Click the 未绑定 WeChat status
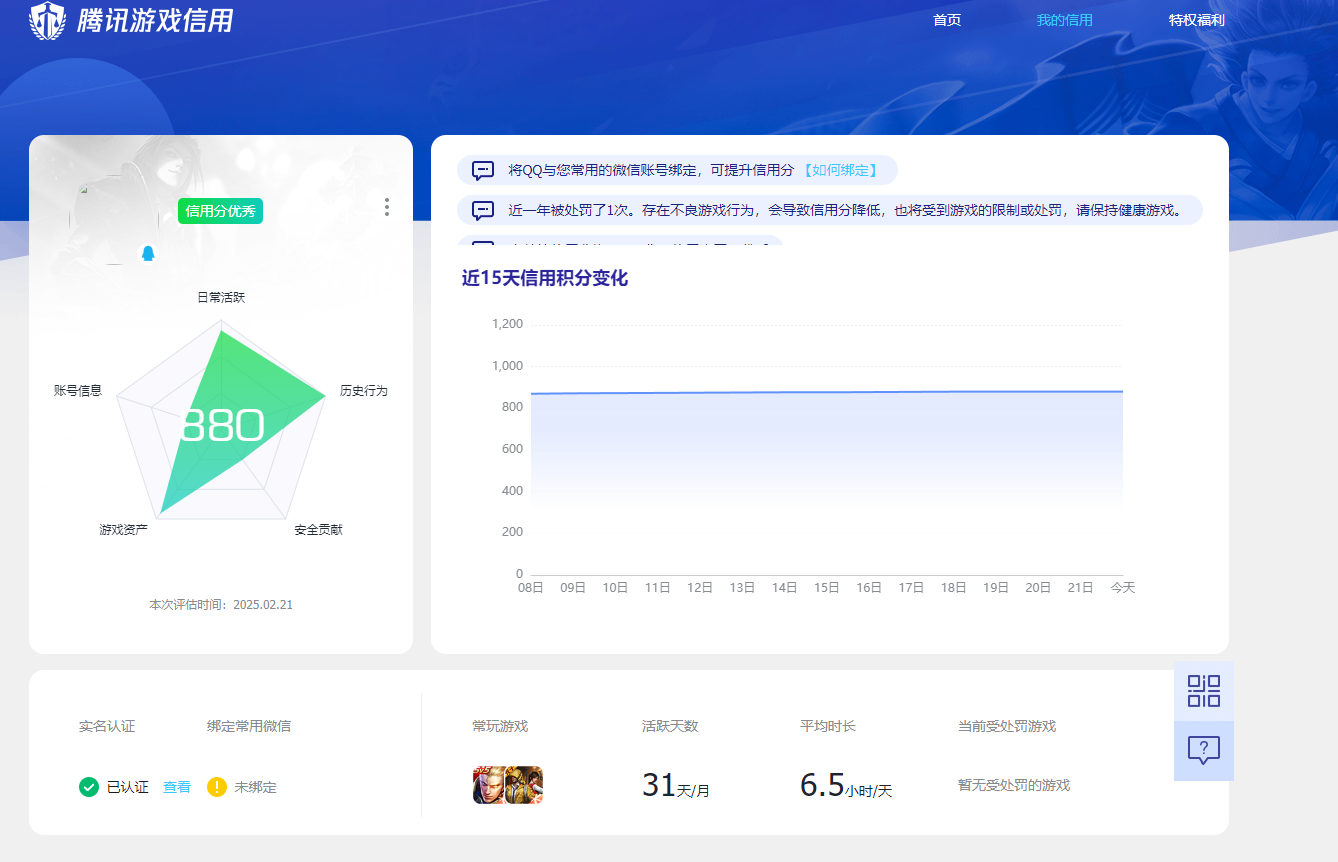Image resolution: width=1338 pixels, height=862 pixels. click(255, 787)
